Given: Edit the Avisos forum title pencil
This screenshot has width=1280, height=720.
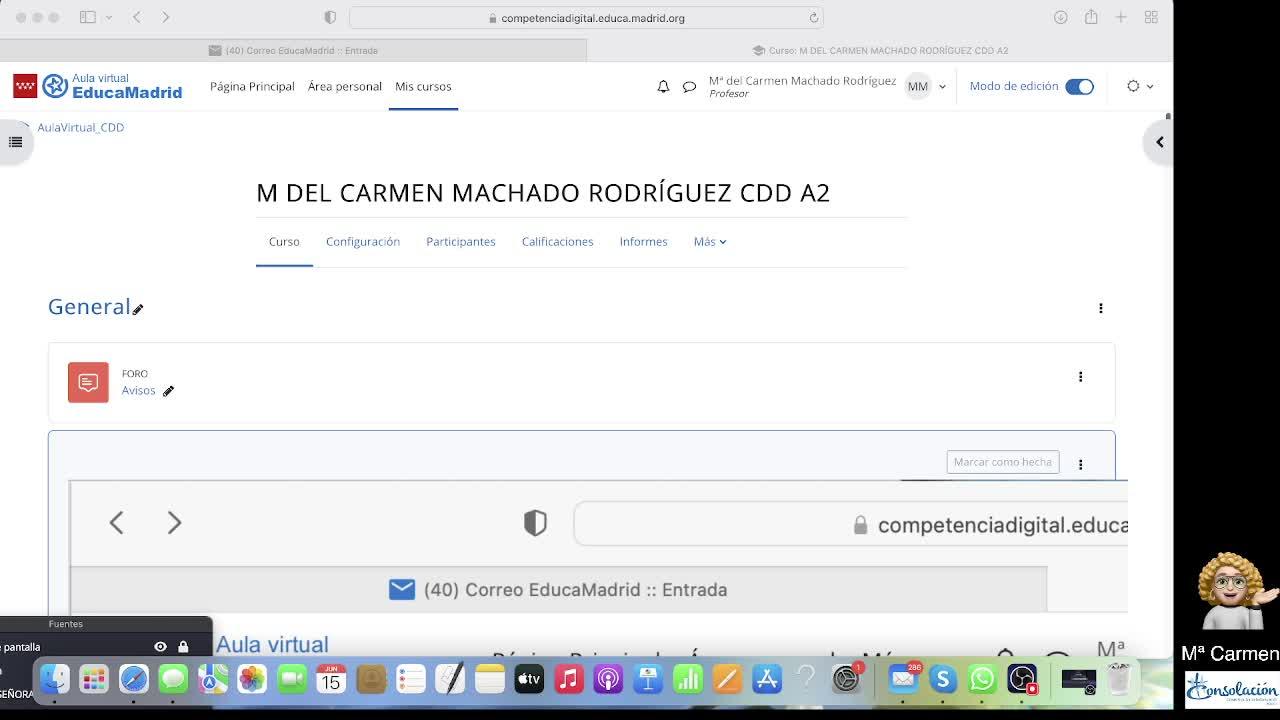Looking at the screenshot, I should 168,391.
